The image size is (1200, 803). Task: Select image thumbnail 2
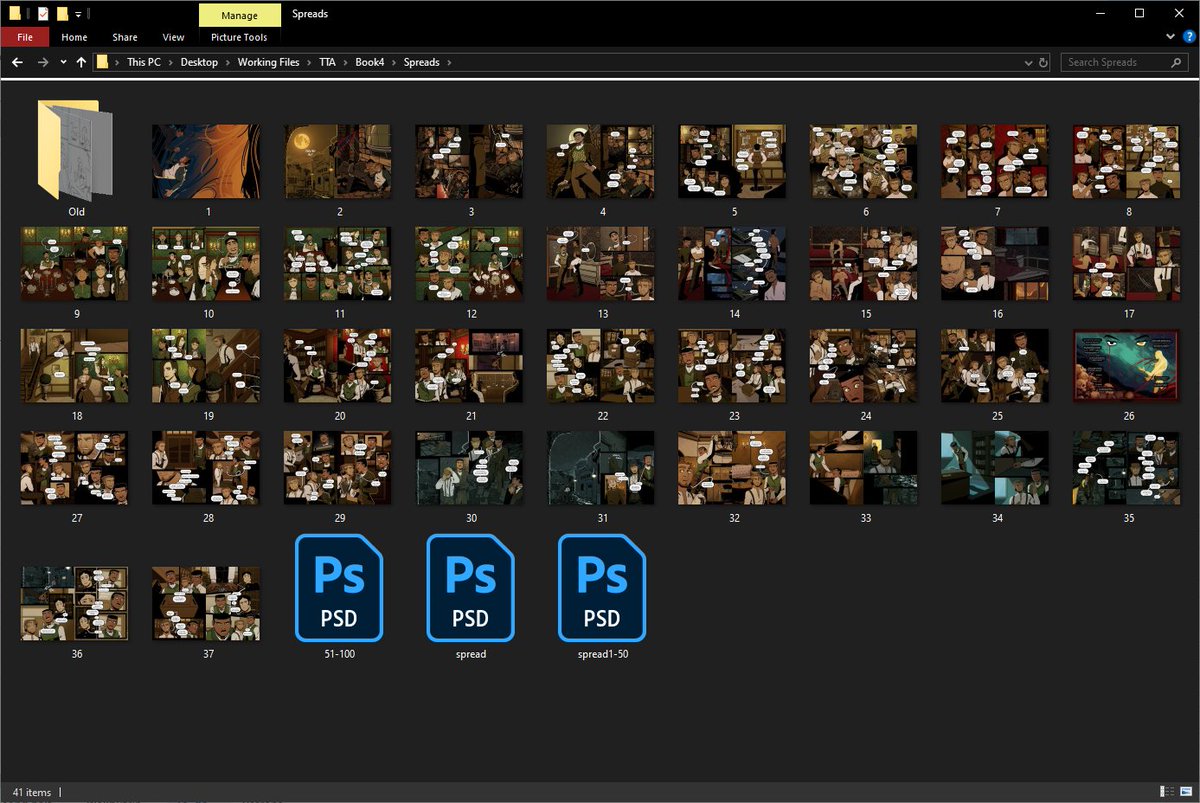coord(339,161)
